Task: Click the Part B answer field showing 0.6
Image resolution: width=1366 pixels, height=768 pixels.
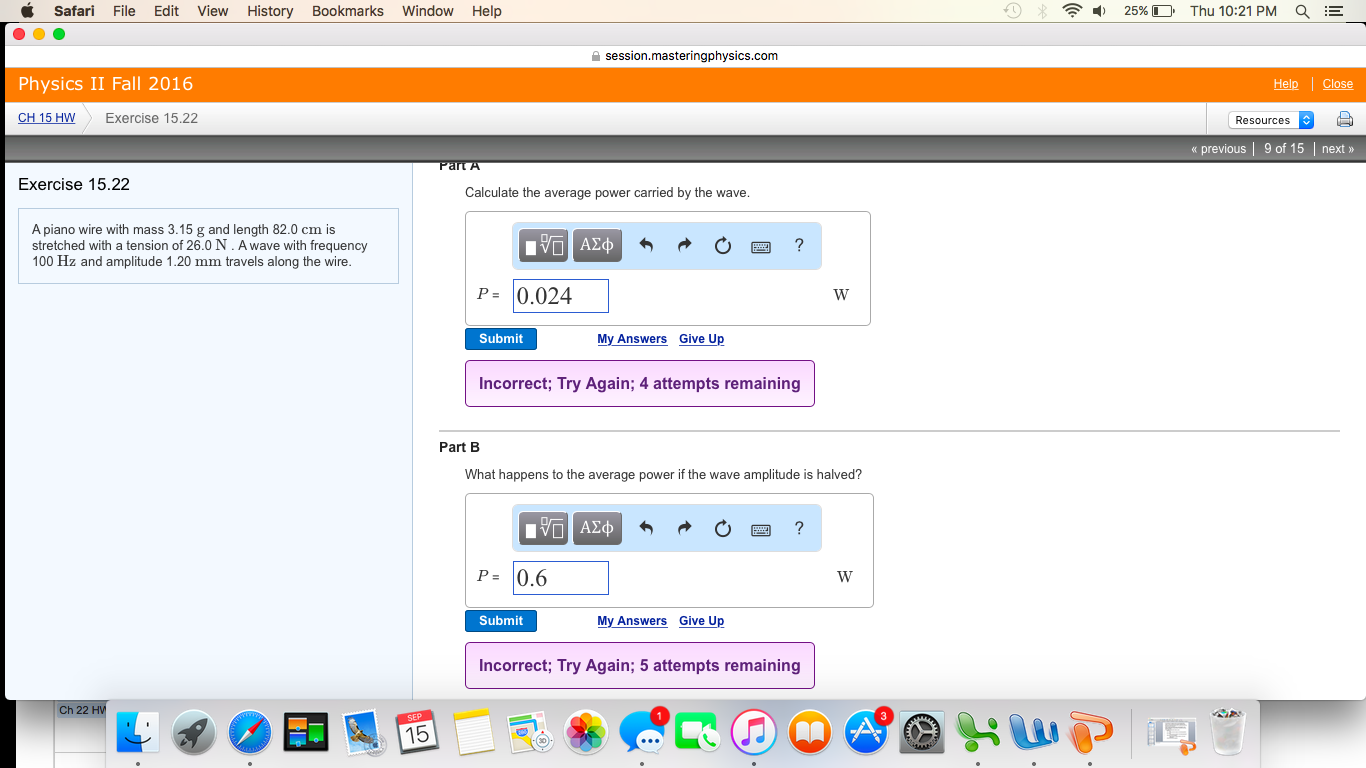Action: point(561,578)
